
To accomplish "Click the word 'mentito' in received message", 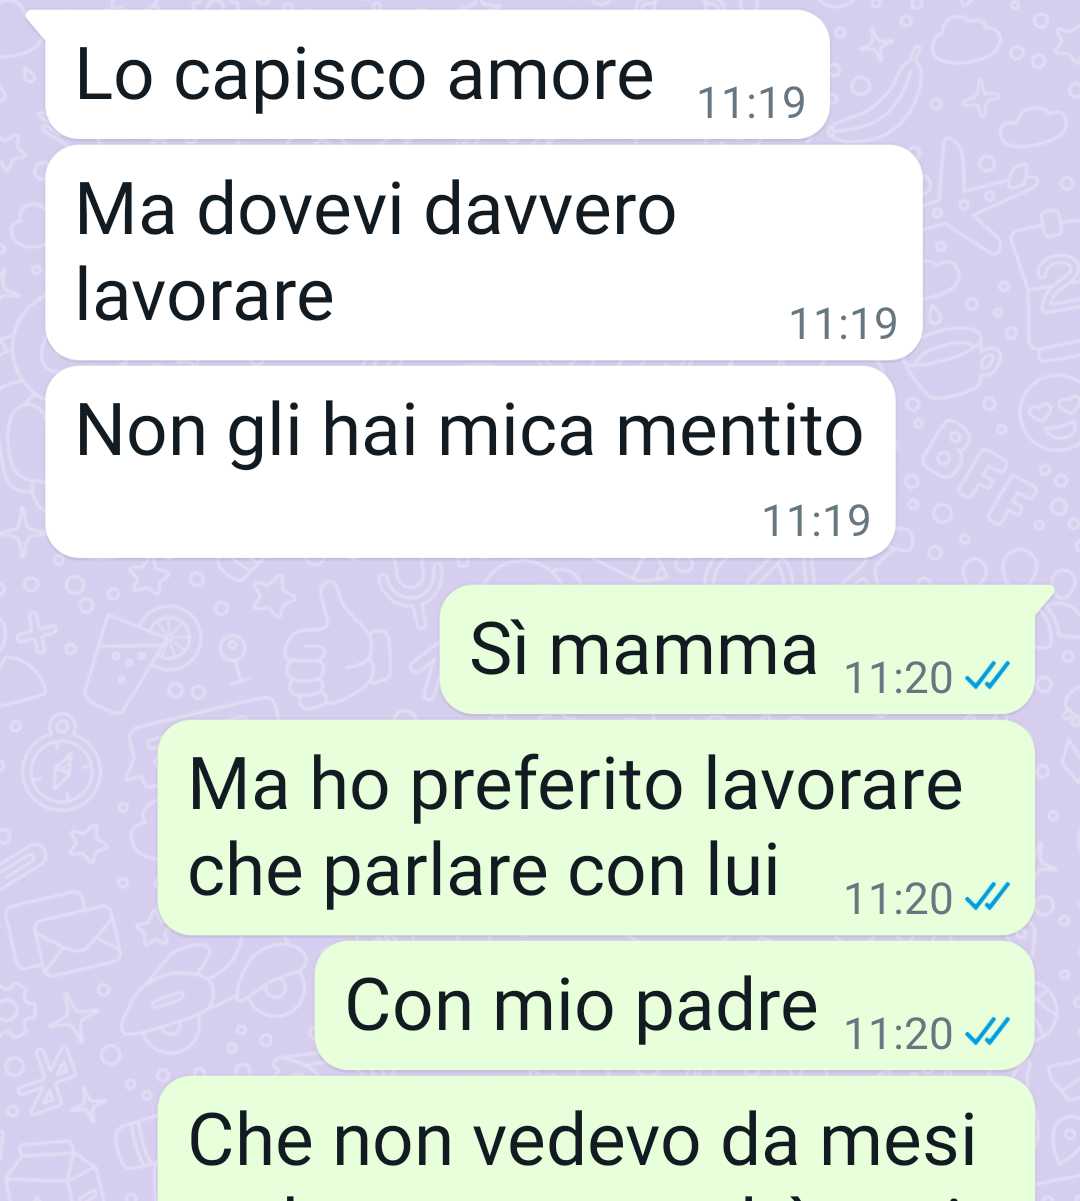I will (x=739, y=431).
